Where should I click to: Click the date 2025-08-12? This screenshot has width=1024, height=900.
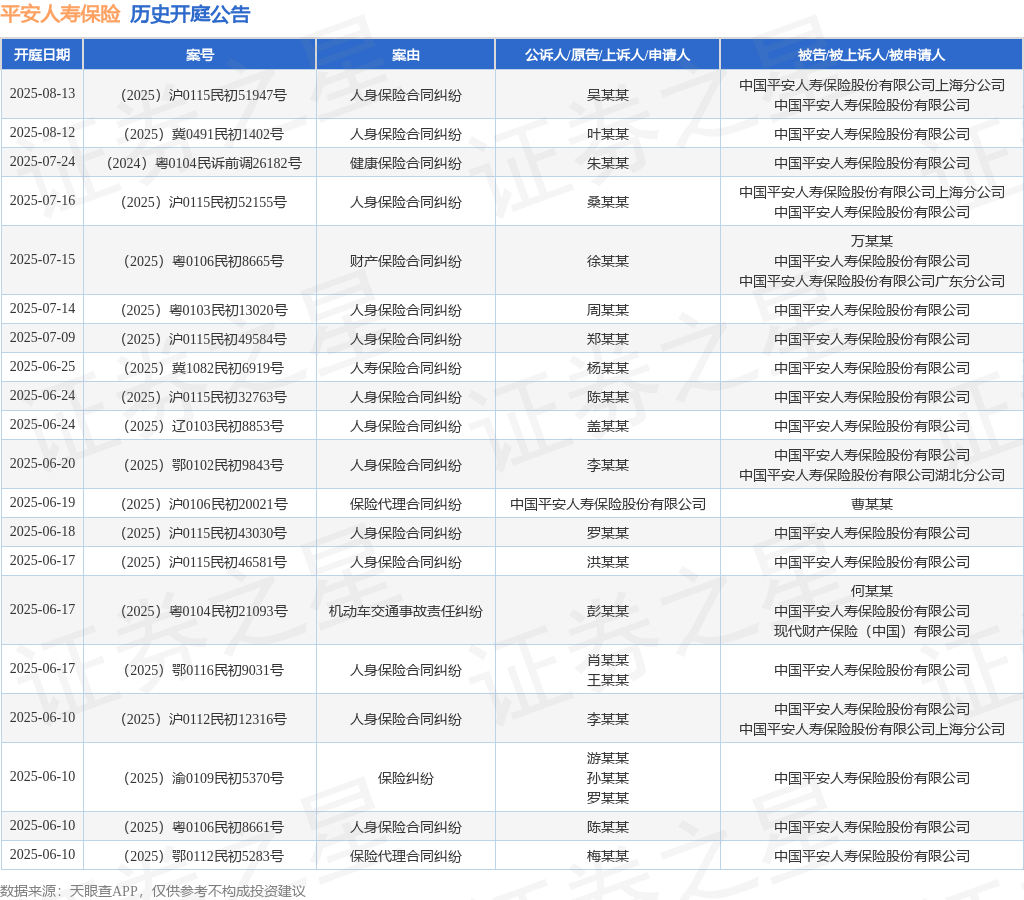coord(42,133)
